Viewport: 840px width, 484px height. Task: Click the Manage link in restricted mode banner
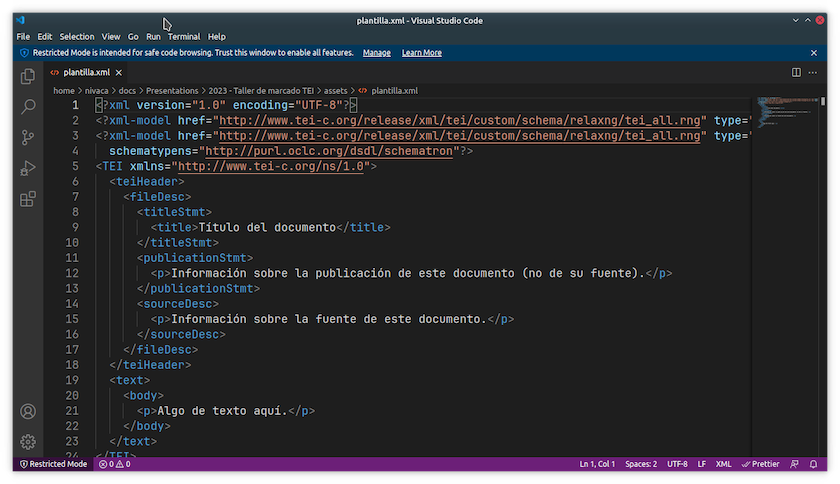pyautogui.click(x=376, y=53)
